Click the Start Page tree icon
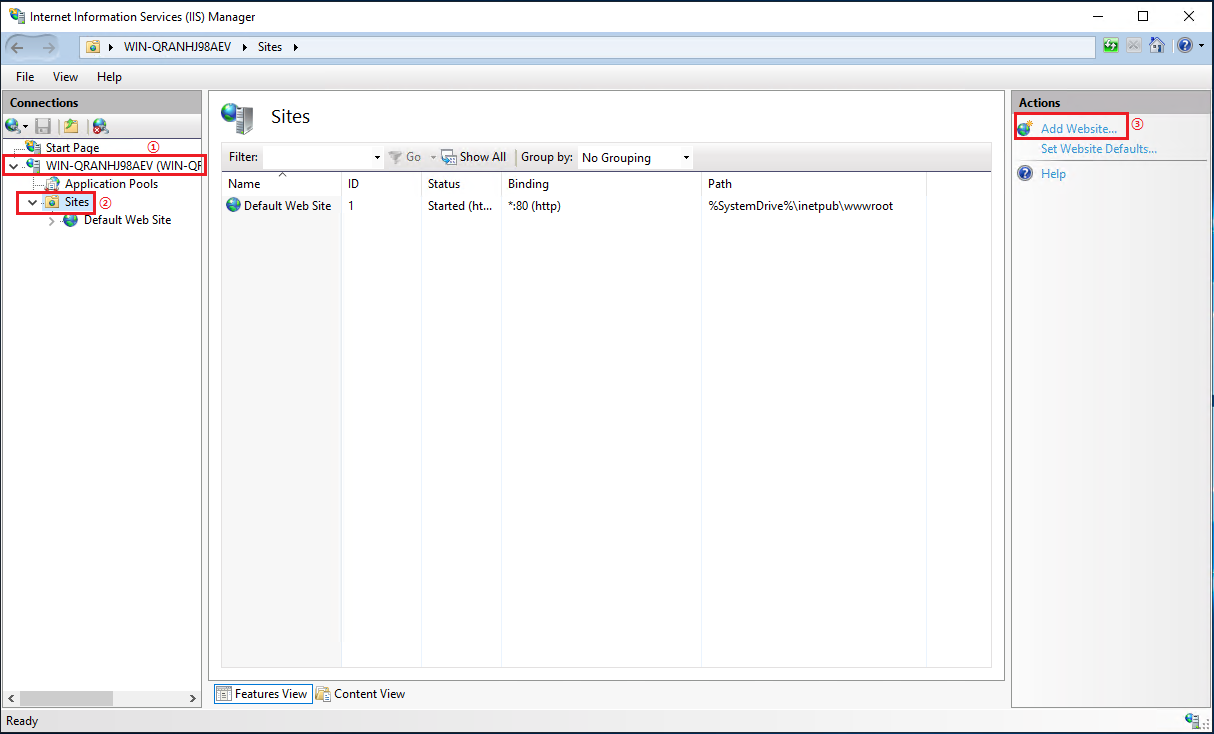This screenshot has height=734, width=1214. (34, 147)
